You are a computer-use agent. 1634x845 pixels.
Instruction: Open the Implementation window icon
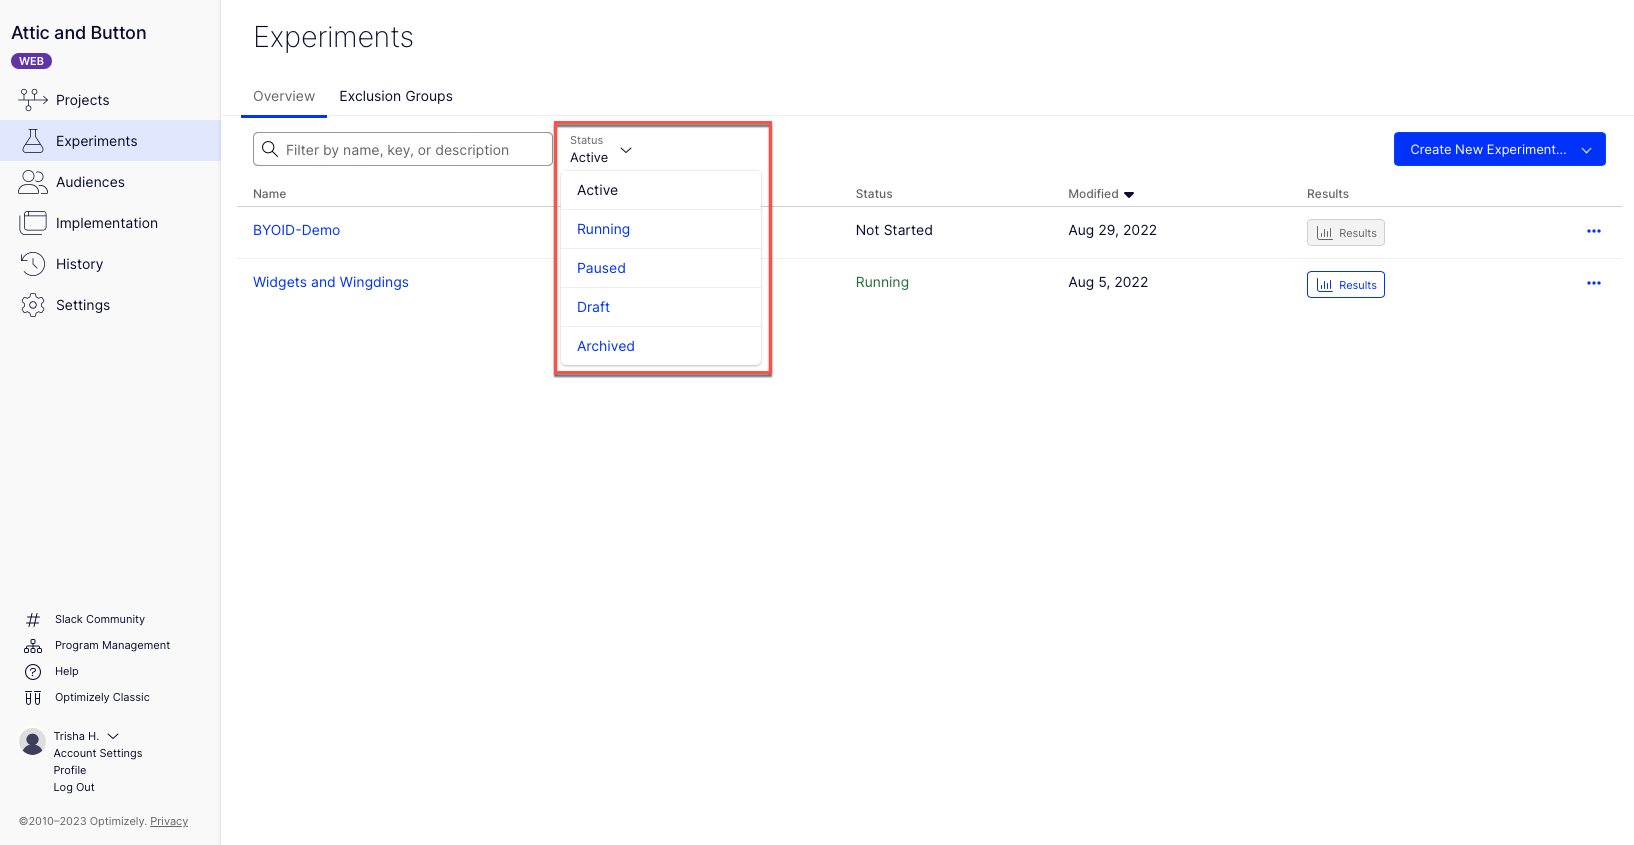33,223
